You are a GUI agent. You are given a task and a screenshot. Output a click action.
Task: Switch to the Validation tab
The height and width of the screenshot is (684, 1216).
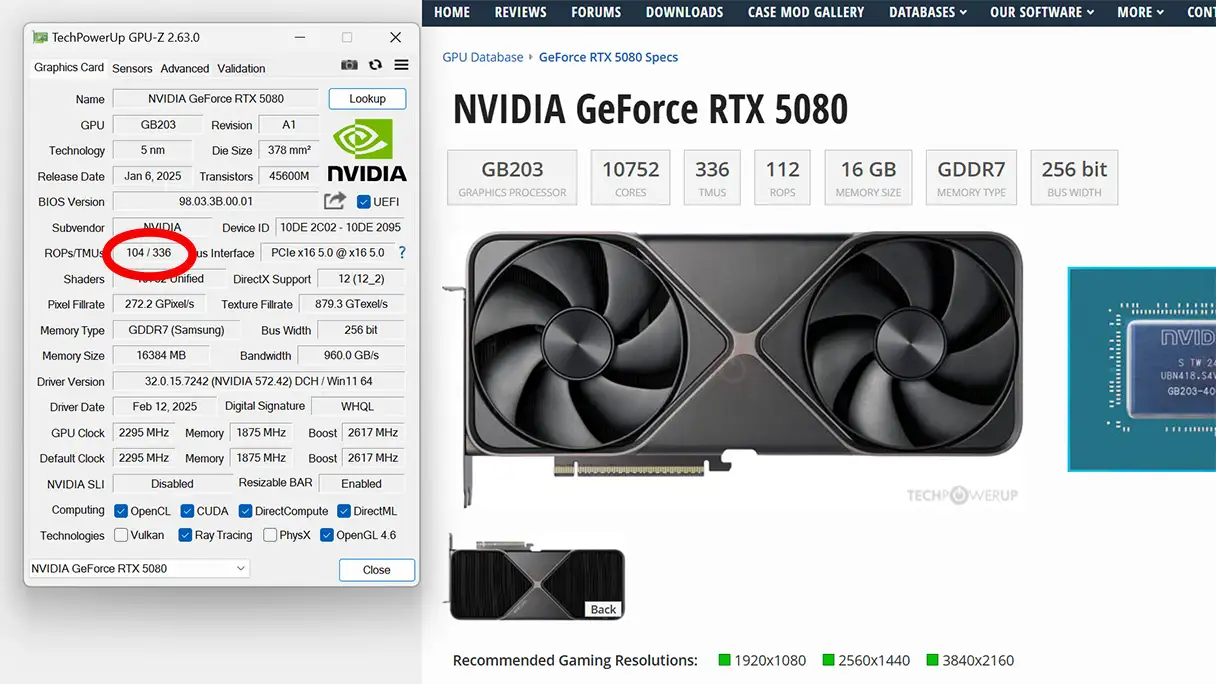241,68
